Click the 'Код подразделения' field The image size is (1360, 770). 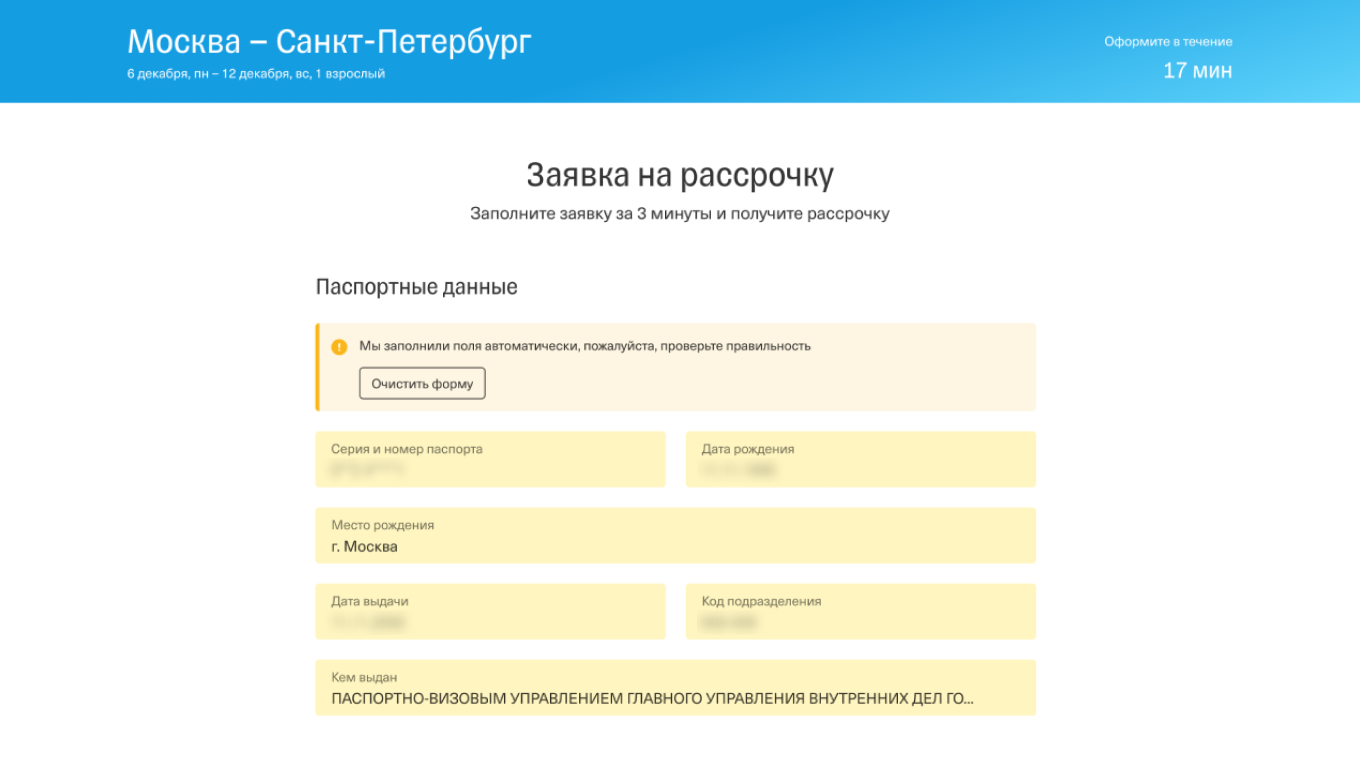[860, 611]
